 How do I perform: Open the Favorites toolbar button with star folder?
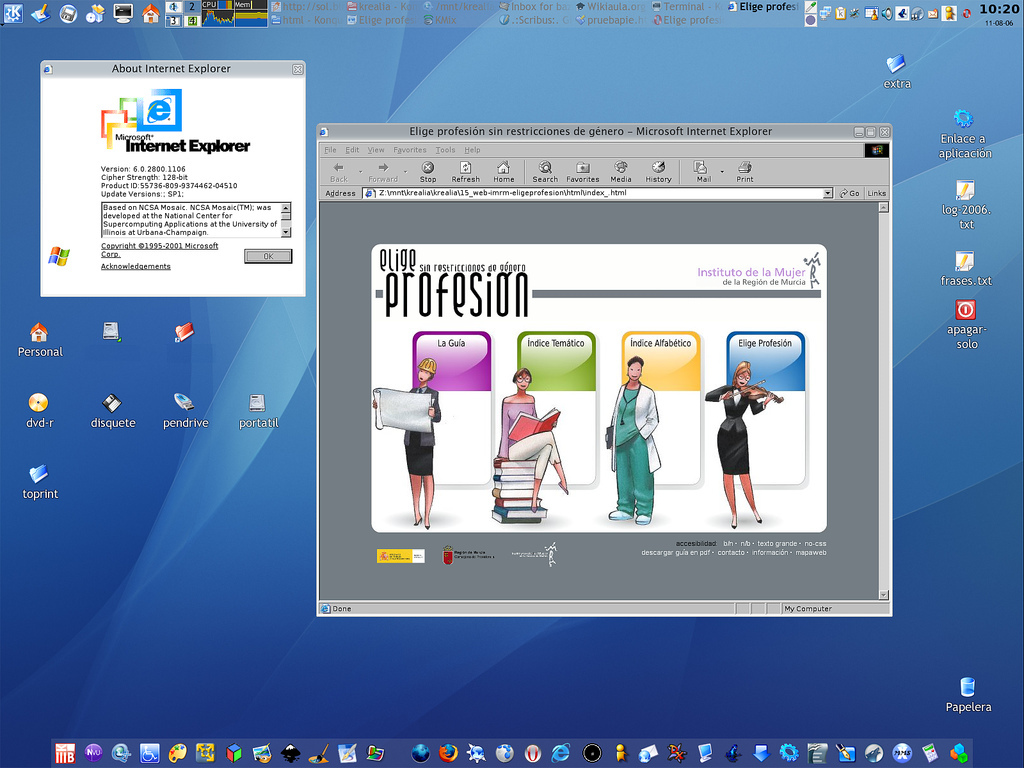click(583, 172)
